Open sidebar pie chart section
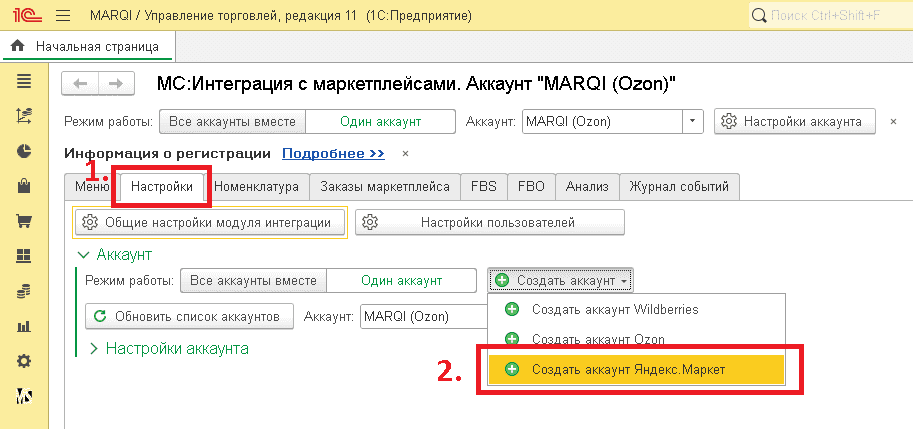This screenshot has height=429, width=913. [x=24, y=151]
